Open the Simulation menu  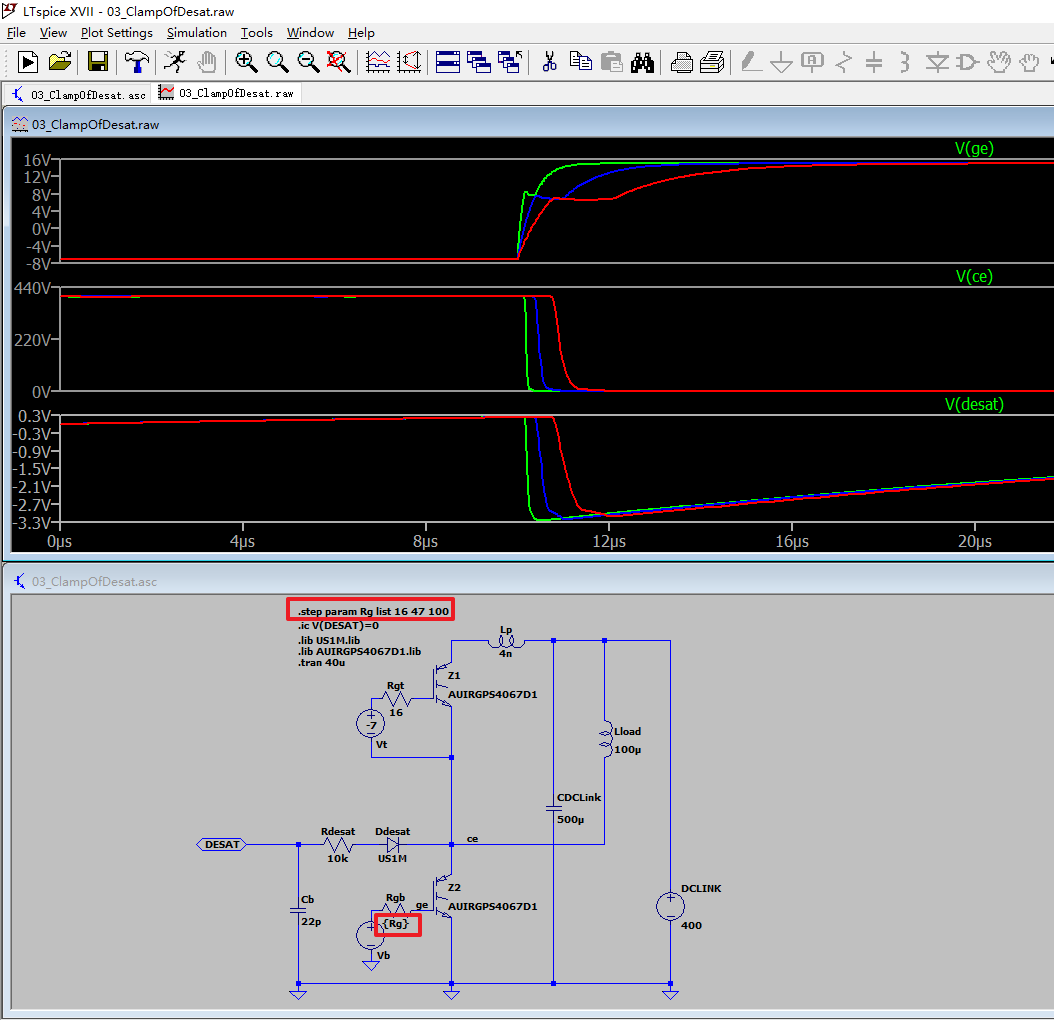click(x=196, y=32)
